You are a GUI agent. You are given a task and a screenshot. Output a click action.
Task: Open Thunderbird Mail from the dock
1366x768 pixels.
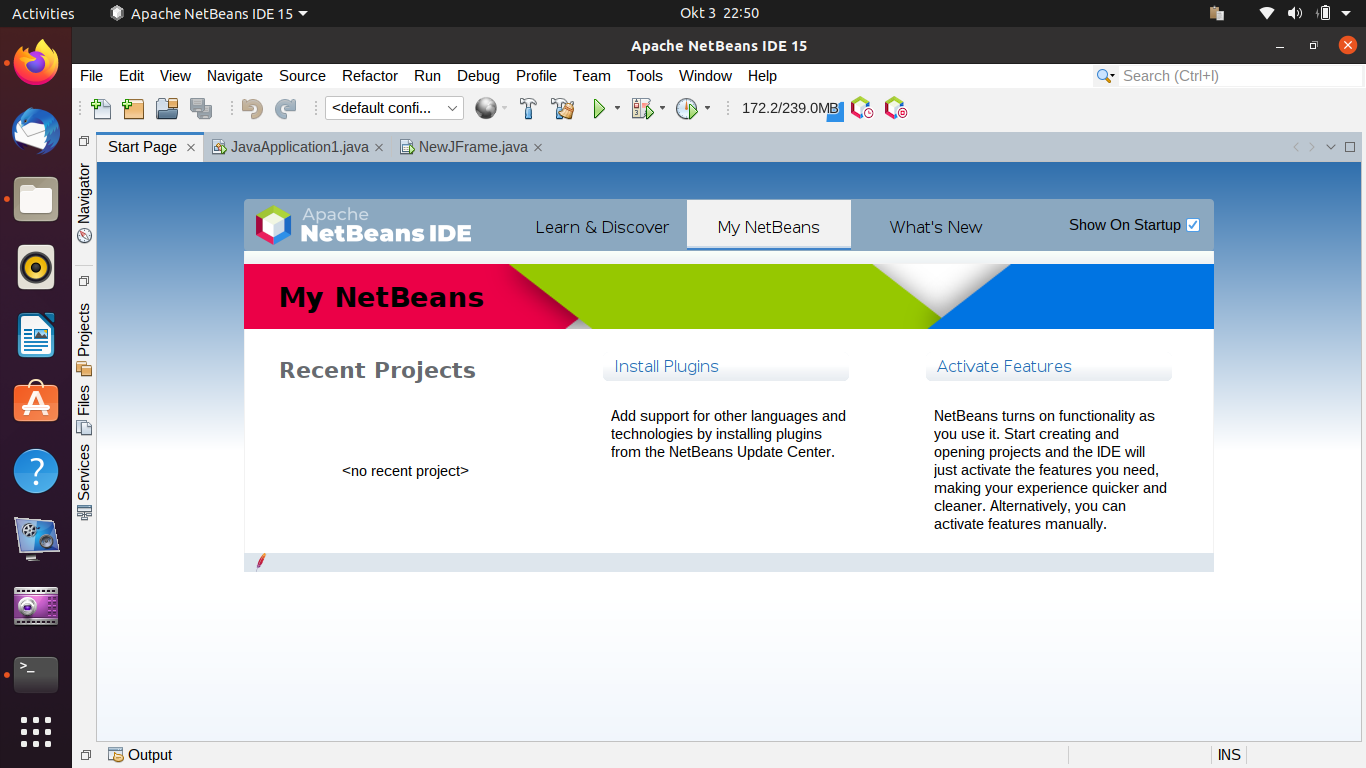pos(36,131)
